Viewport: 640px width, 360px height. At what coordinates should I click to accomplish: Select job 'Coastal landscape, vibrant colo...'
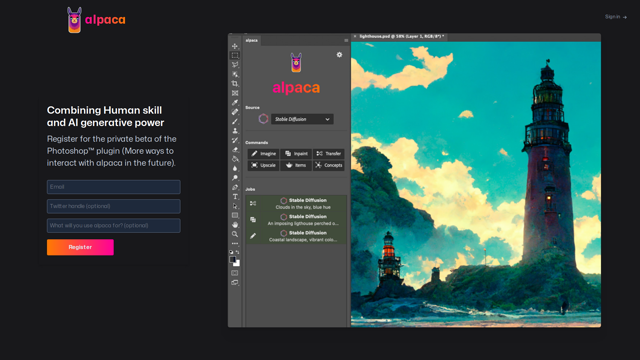tap(296, 236)
